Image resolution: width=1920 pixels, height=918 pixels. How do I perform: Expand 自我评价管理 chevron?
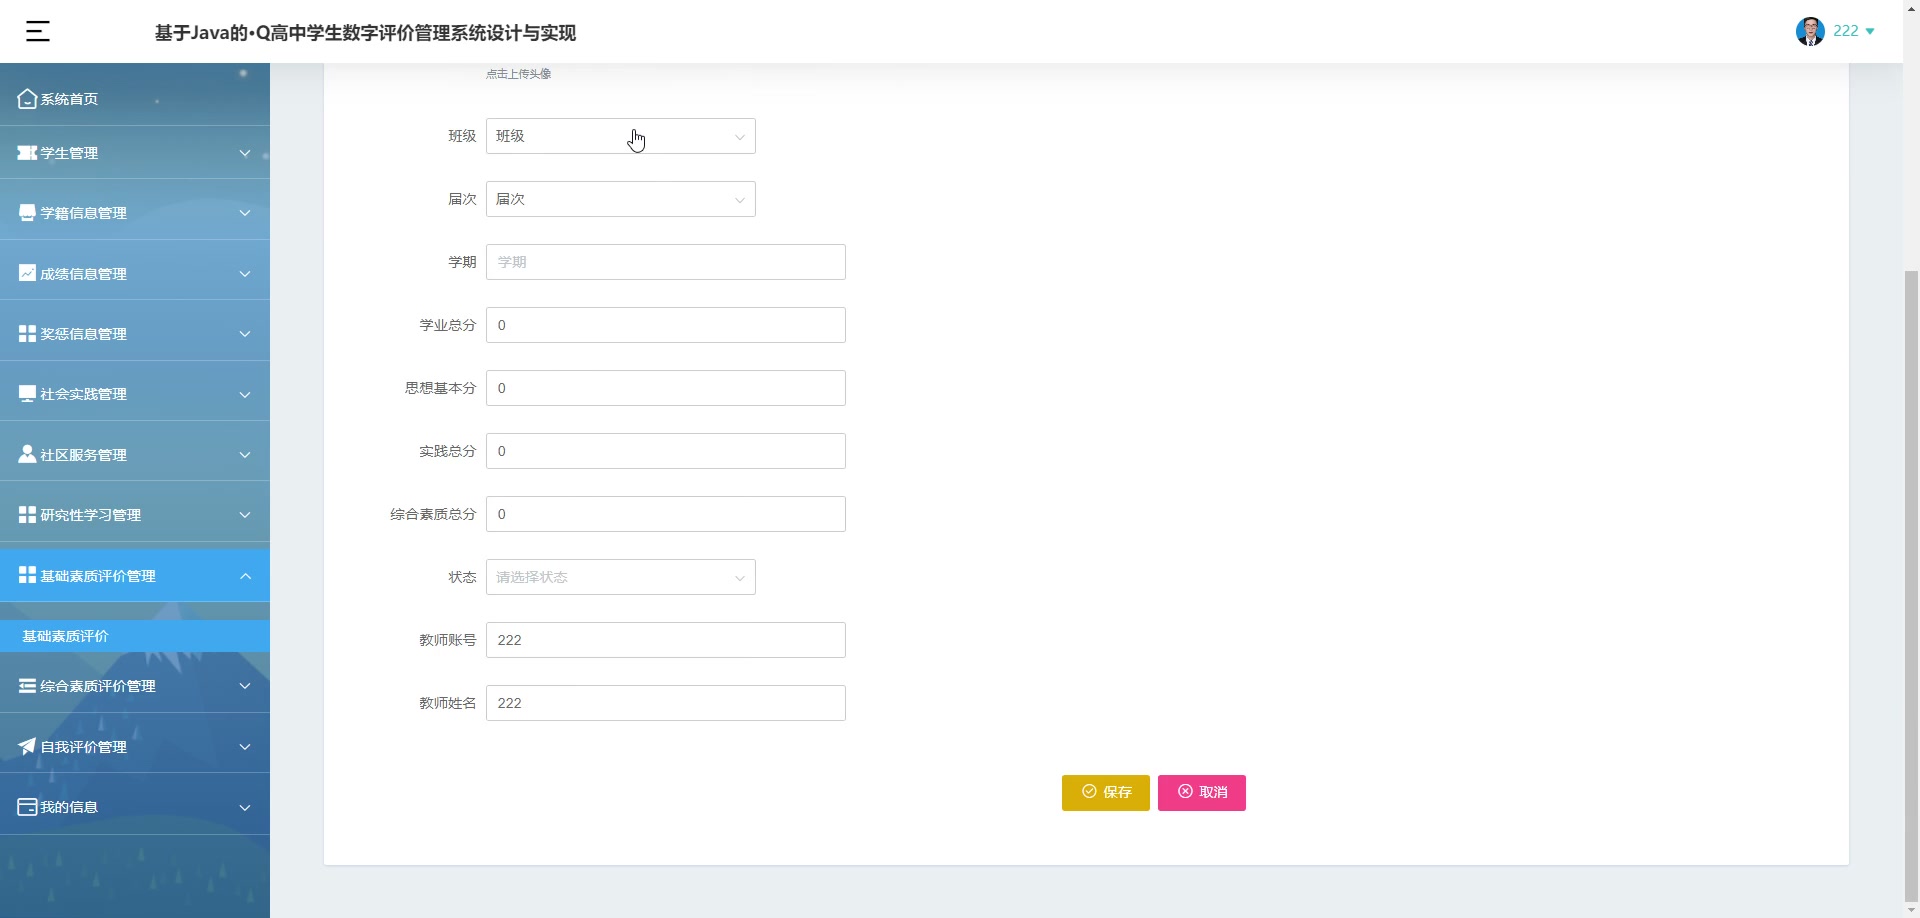245,747
